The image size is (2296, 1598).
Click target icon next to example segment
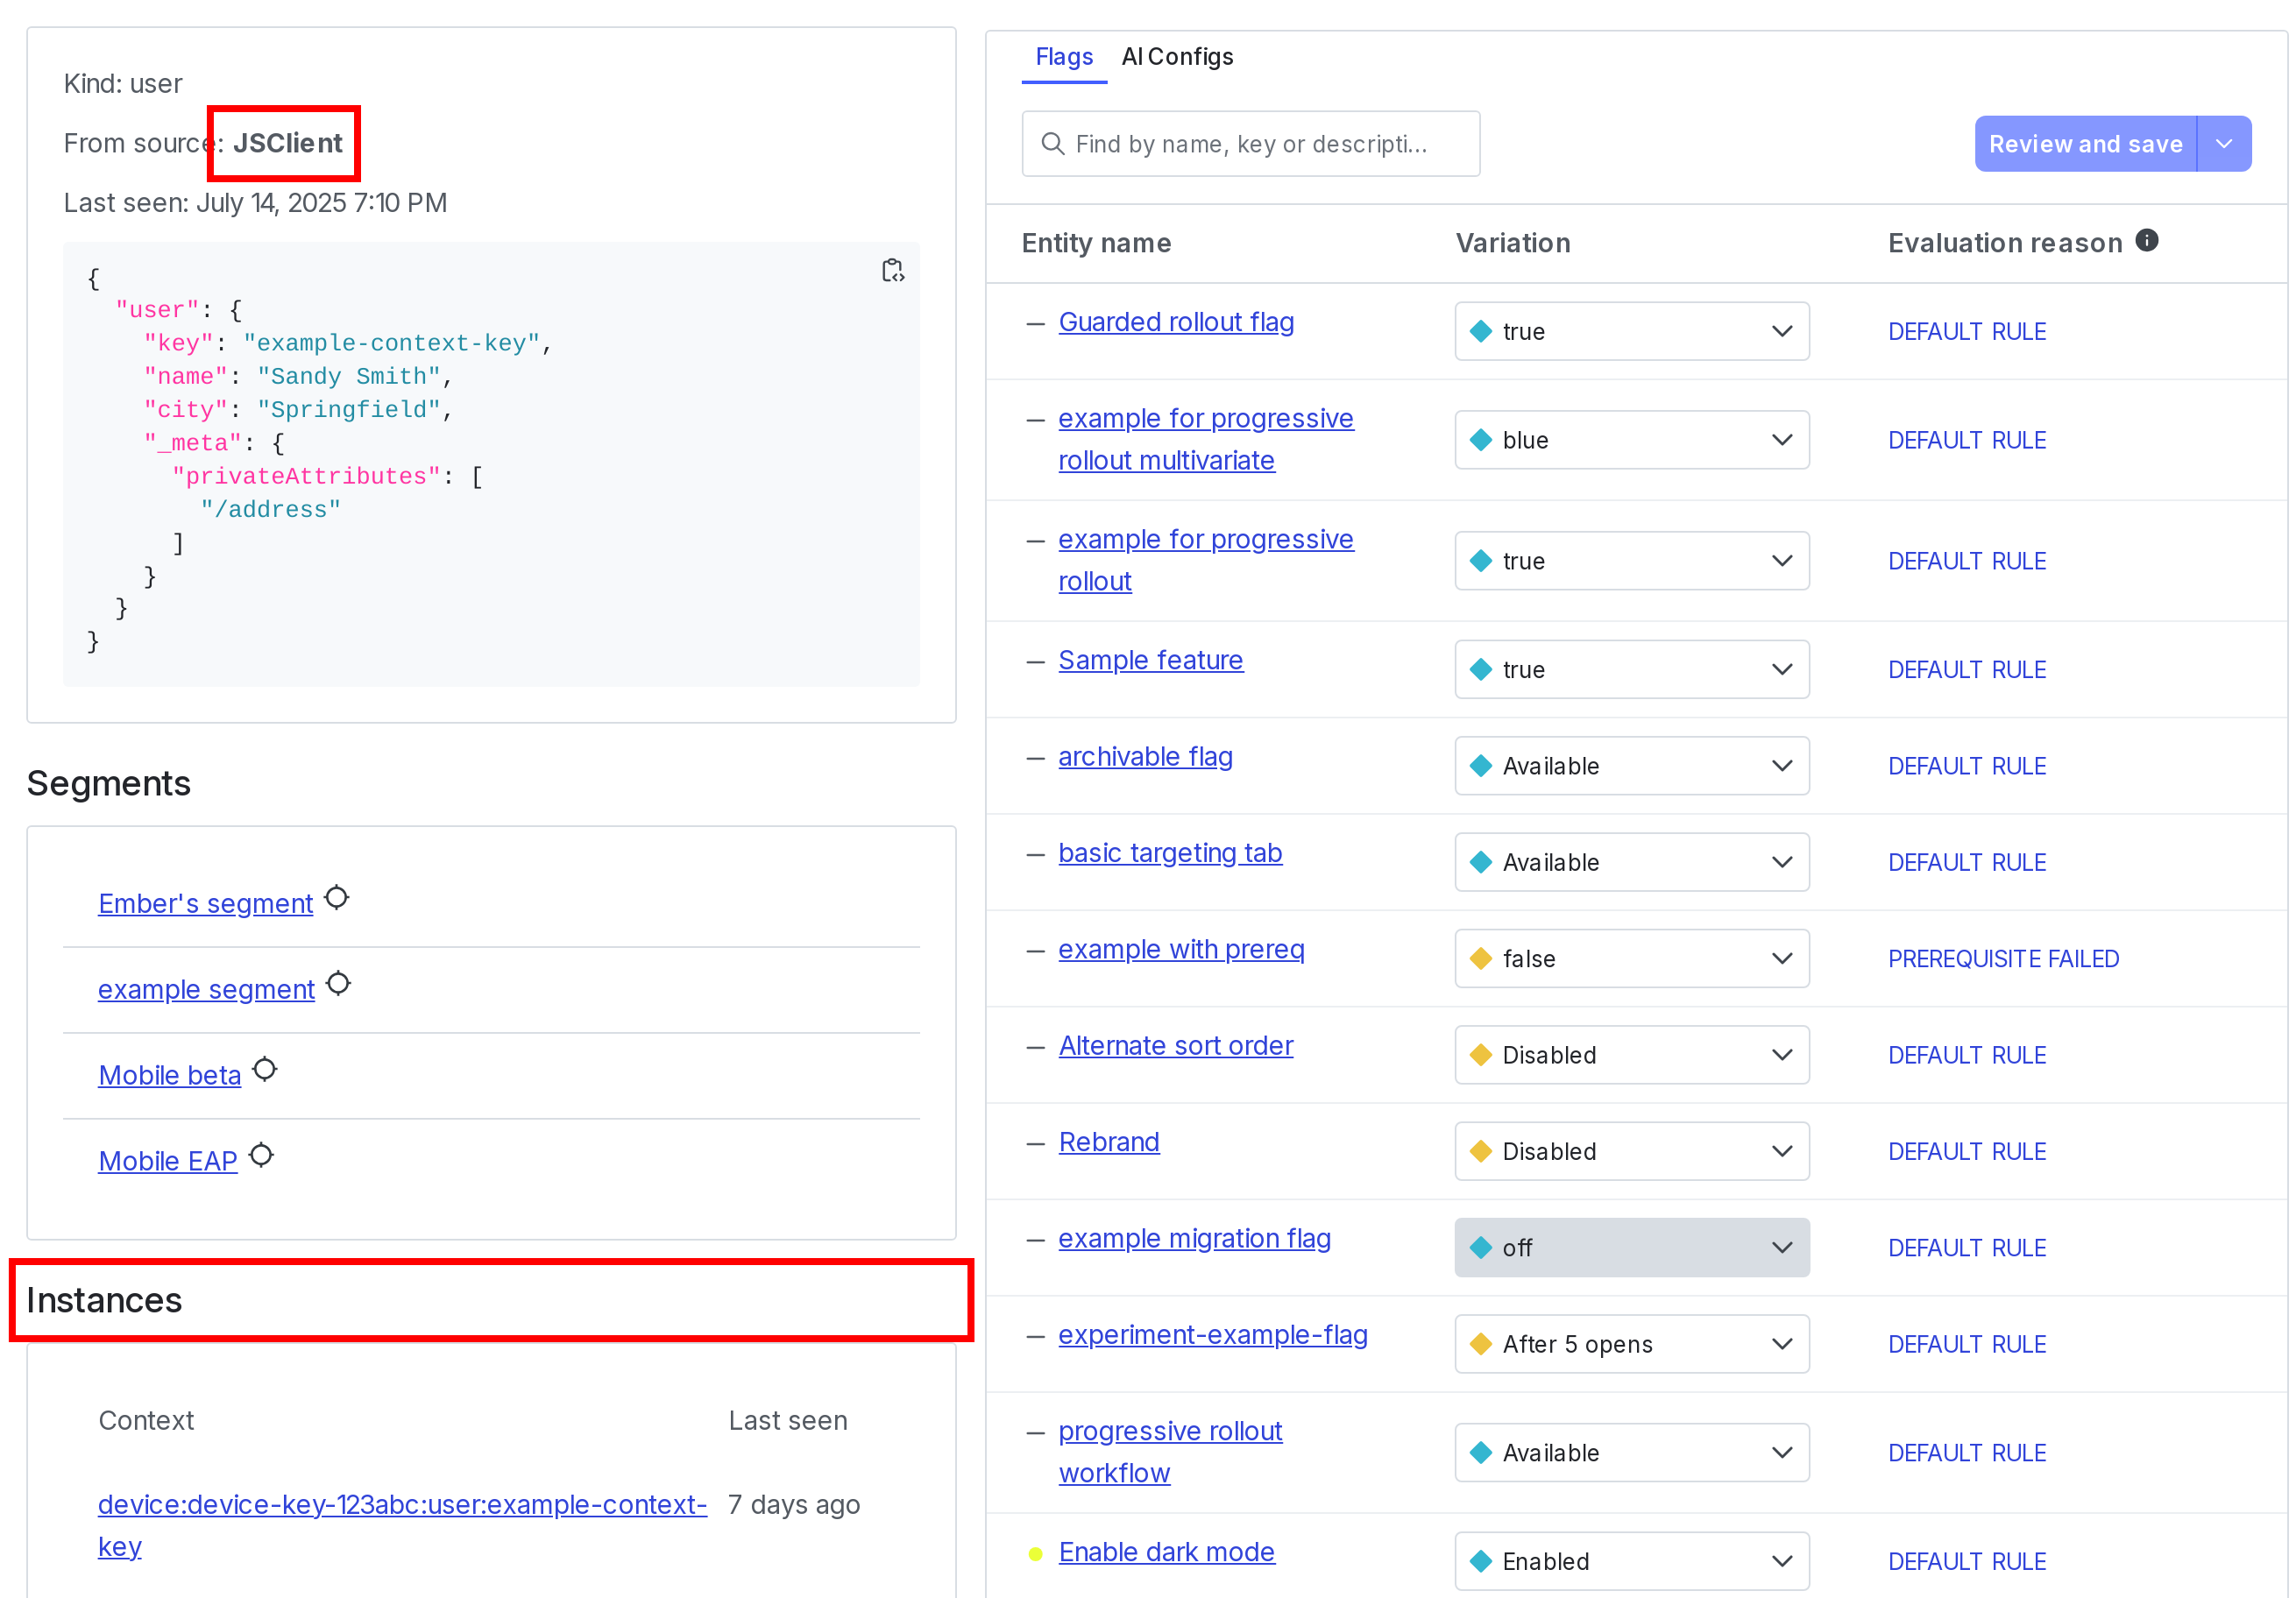339,984
